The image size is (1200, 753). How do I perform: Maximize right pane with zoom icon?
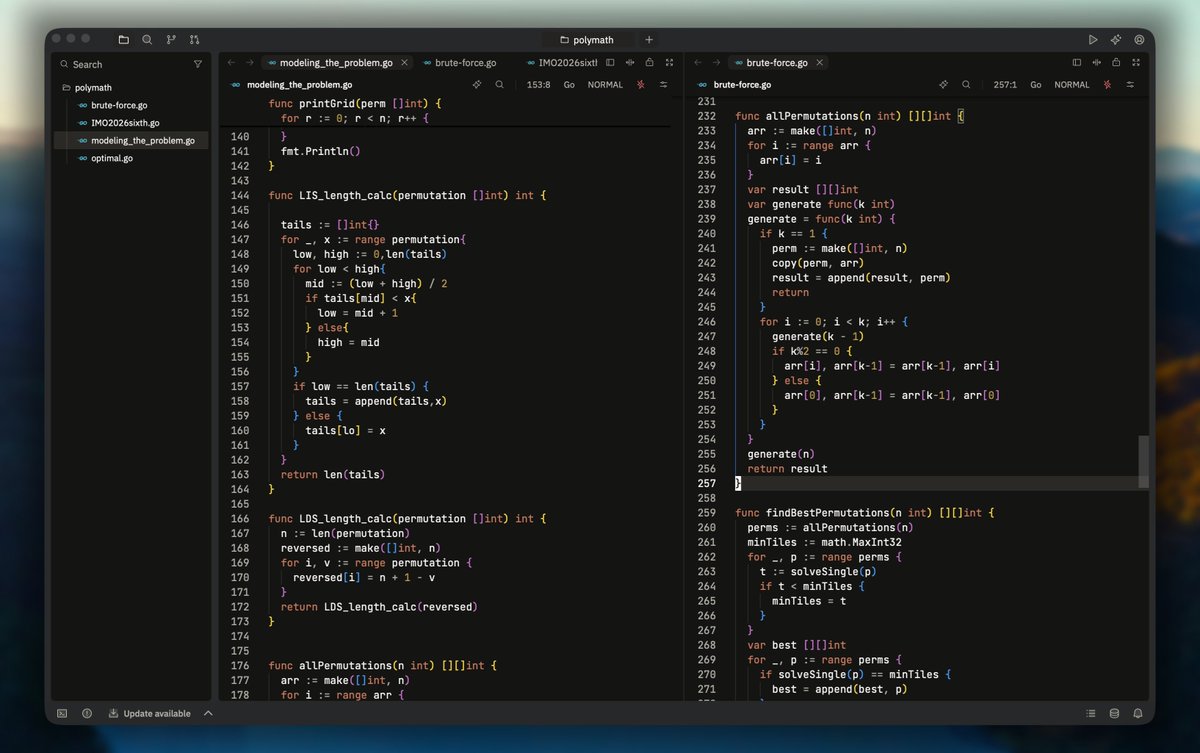coord(1135,62)
